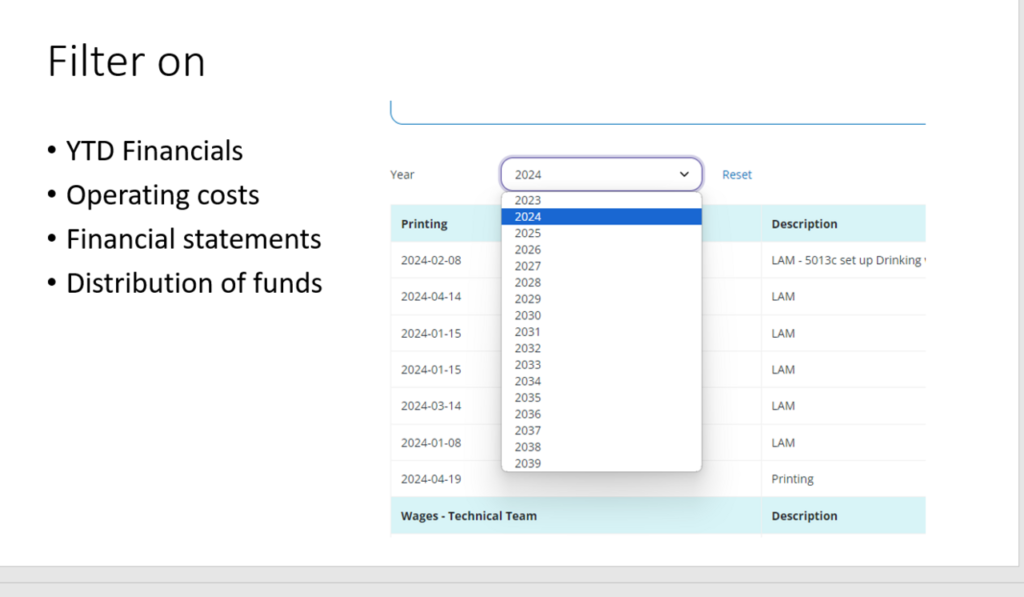Select 2023 from the year list

pos(528,200)
